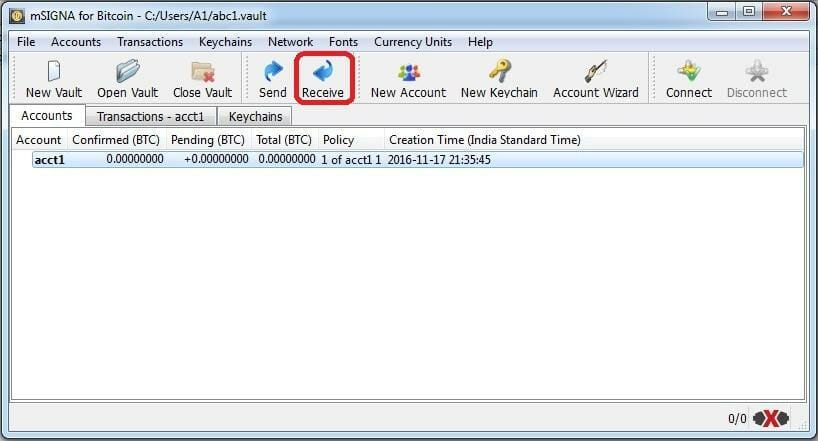Maximize the mSIGNA window
The image size is (818, 441).
pos(749,12)
